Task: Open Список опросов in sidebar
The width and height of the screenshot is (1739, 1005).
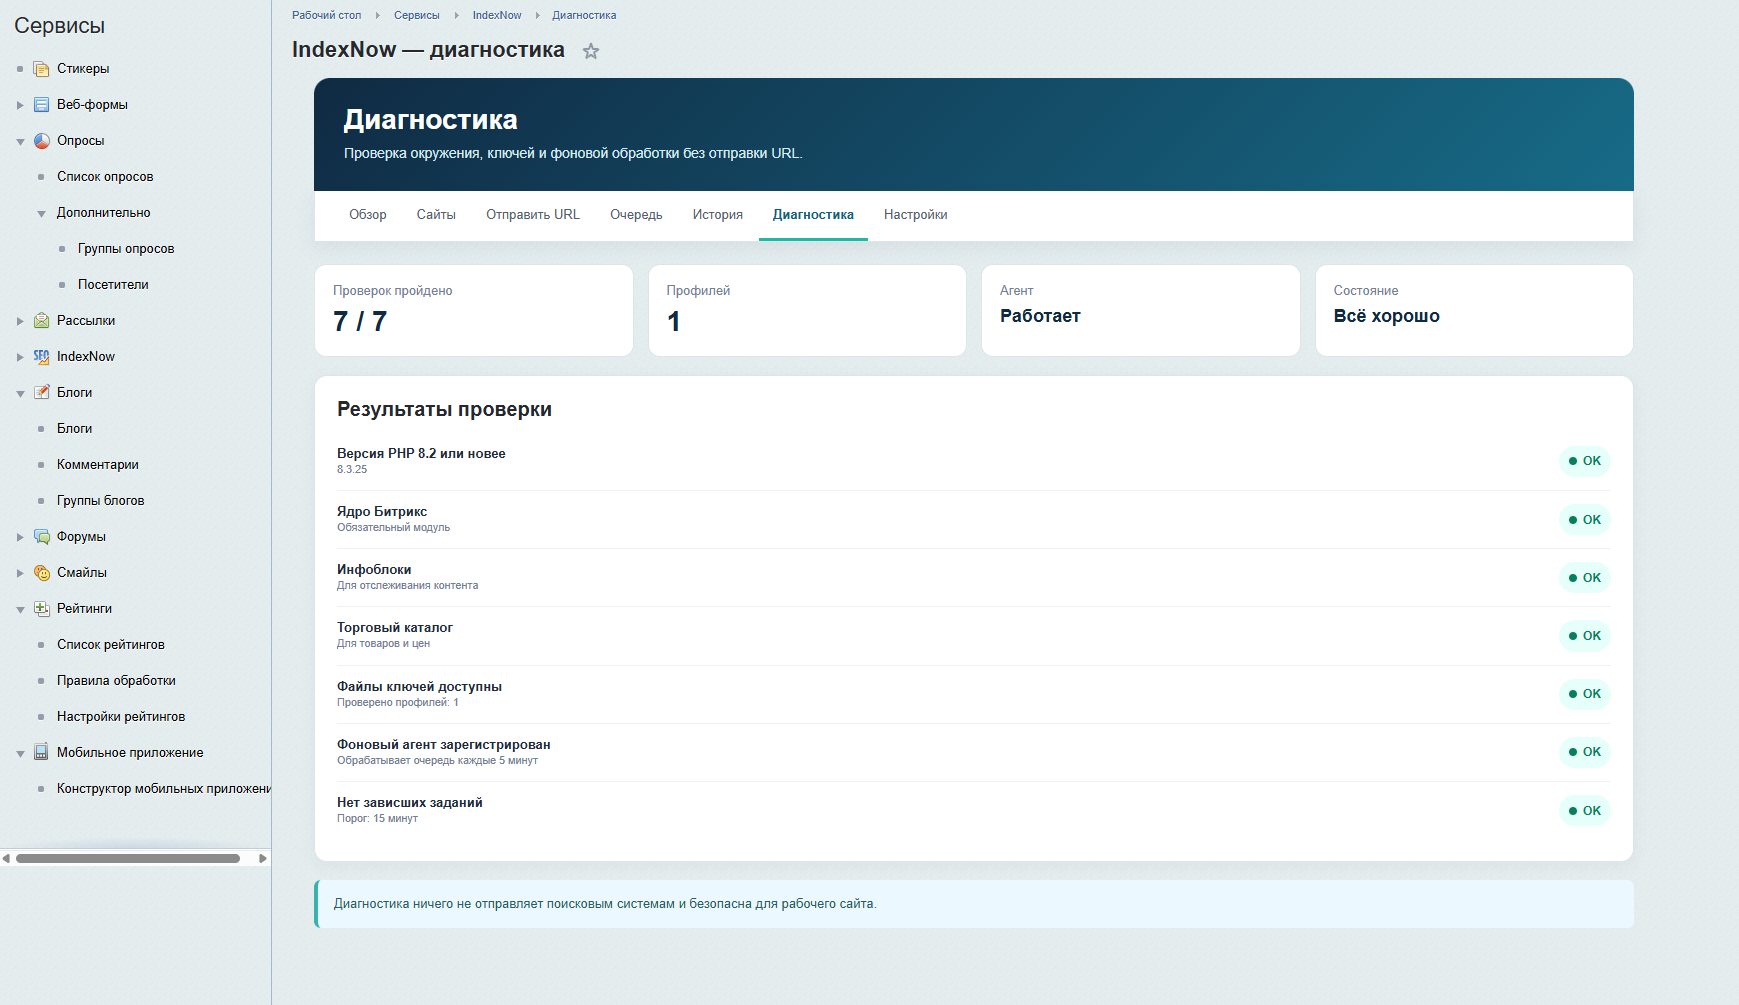Action: coord(105,177)
